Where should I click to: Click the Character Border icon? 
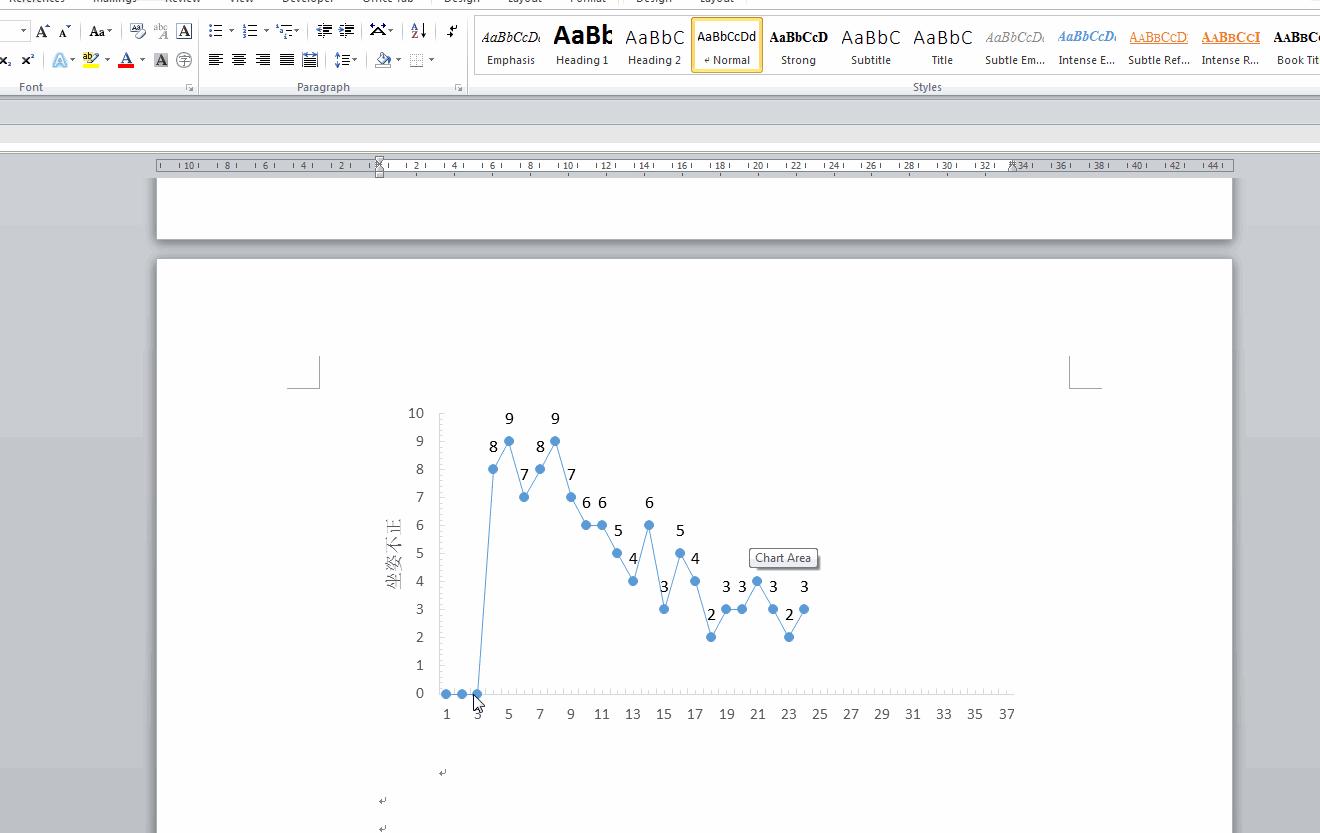coord(184,31)
